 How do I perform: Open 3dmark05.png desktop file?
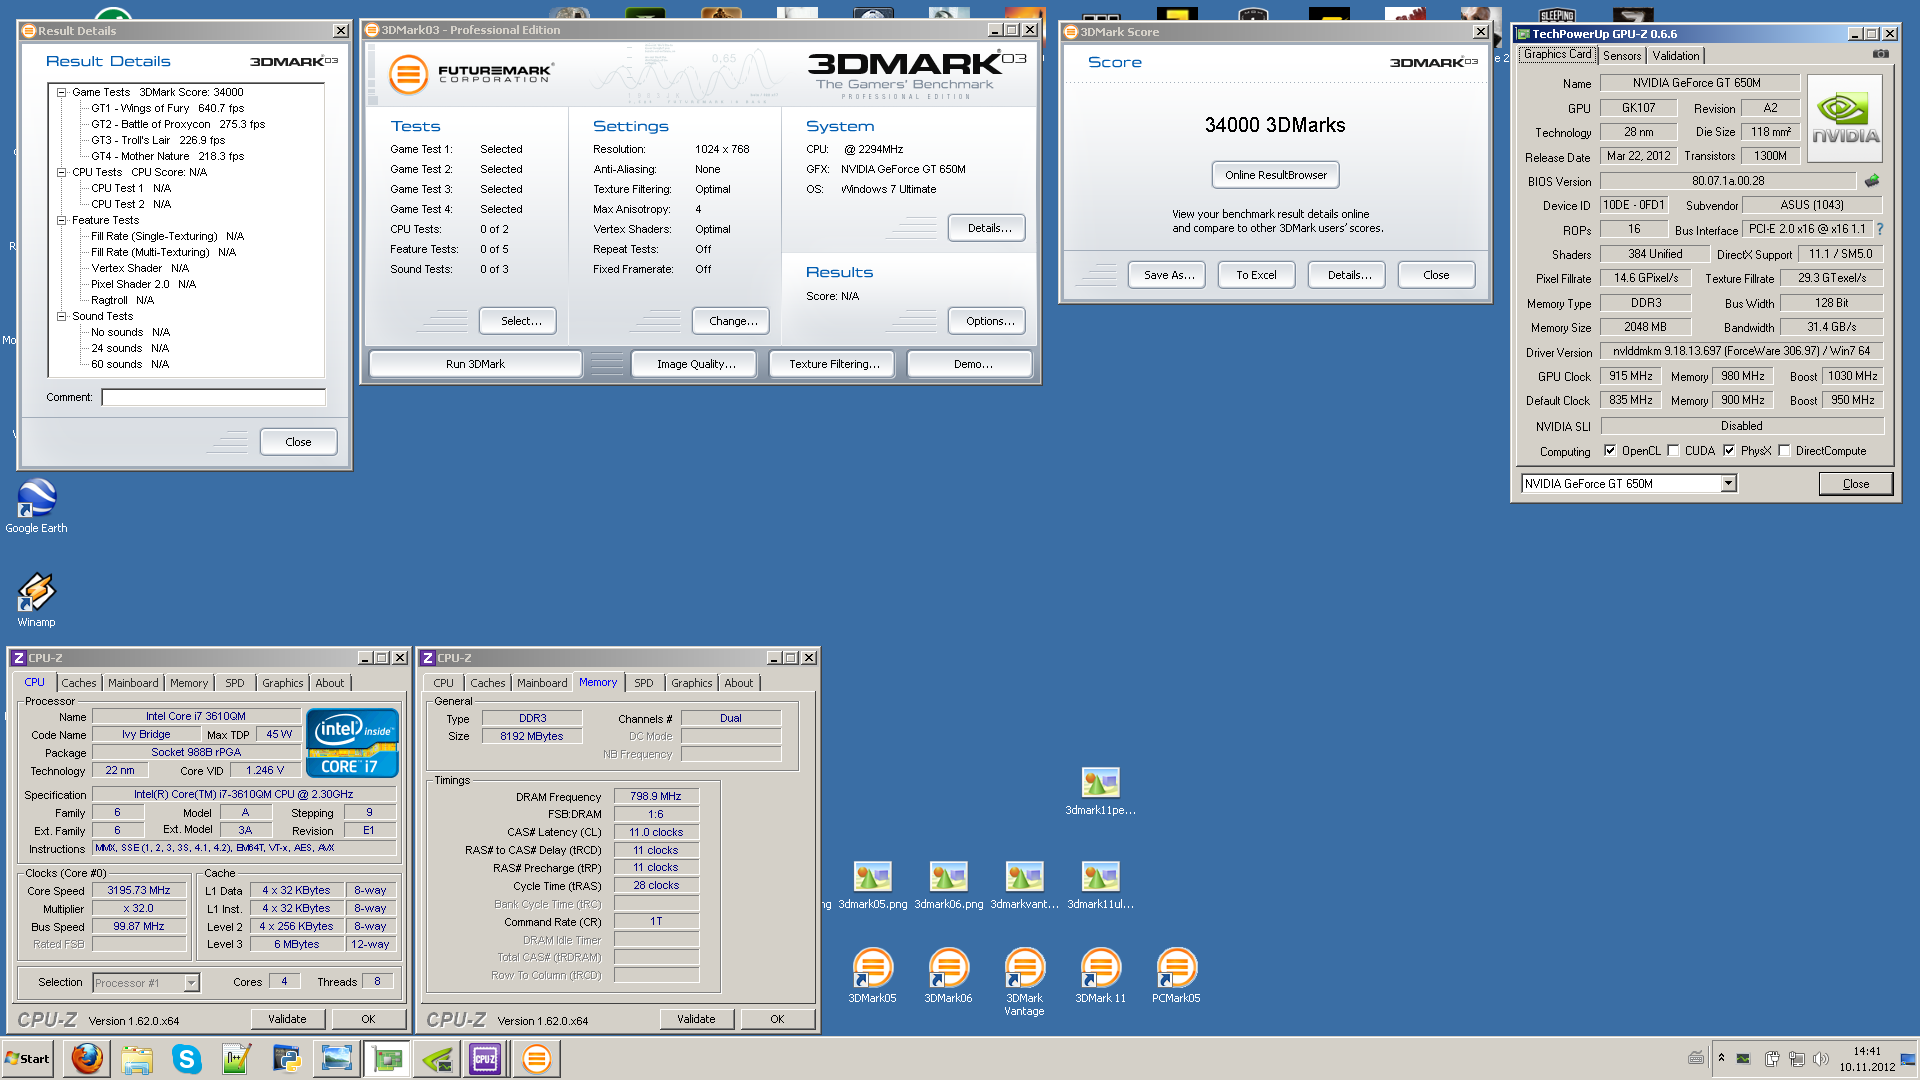coord(873,885)
